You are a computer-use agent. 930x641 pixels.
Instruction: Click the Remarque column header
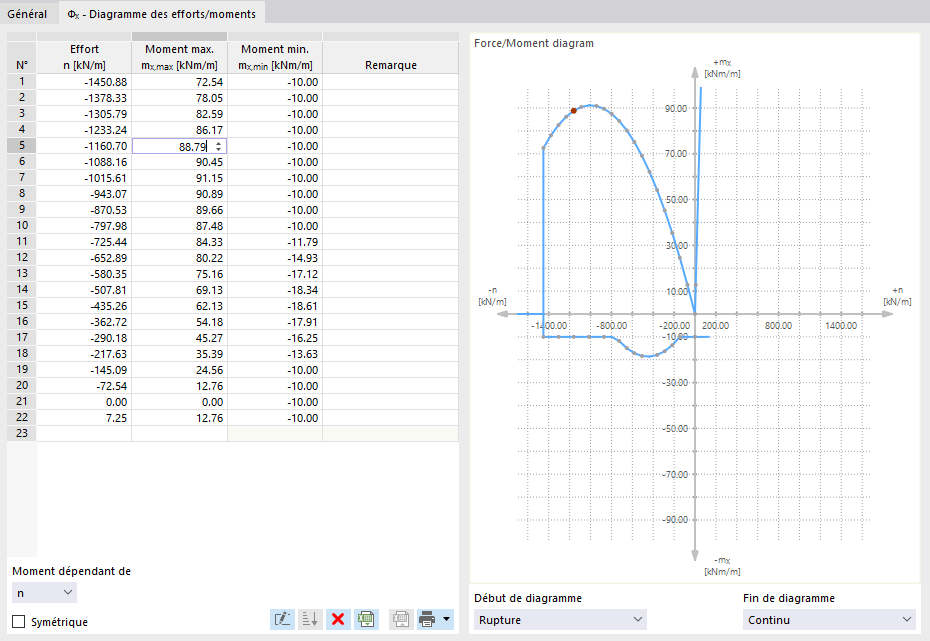pyautogui.click(x=391, y=57)
